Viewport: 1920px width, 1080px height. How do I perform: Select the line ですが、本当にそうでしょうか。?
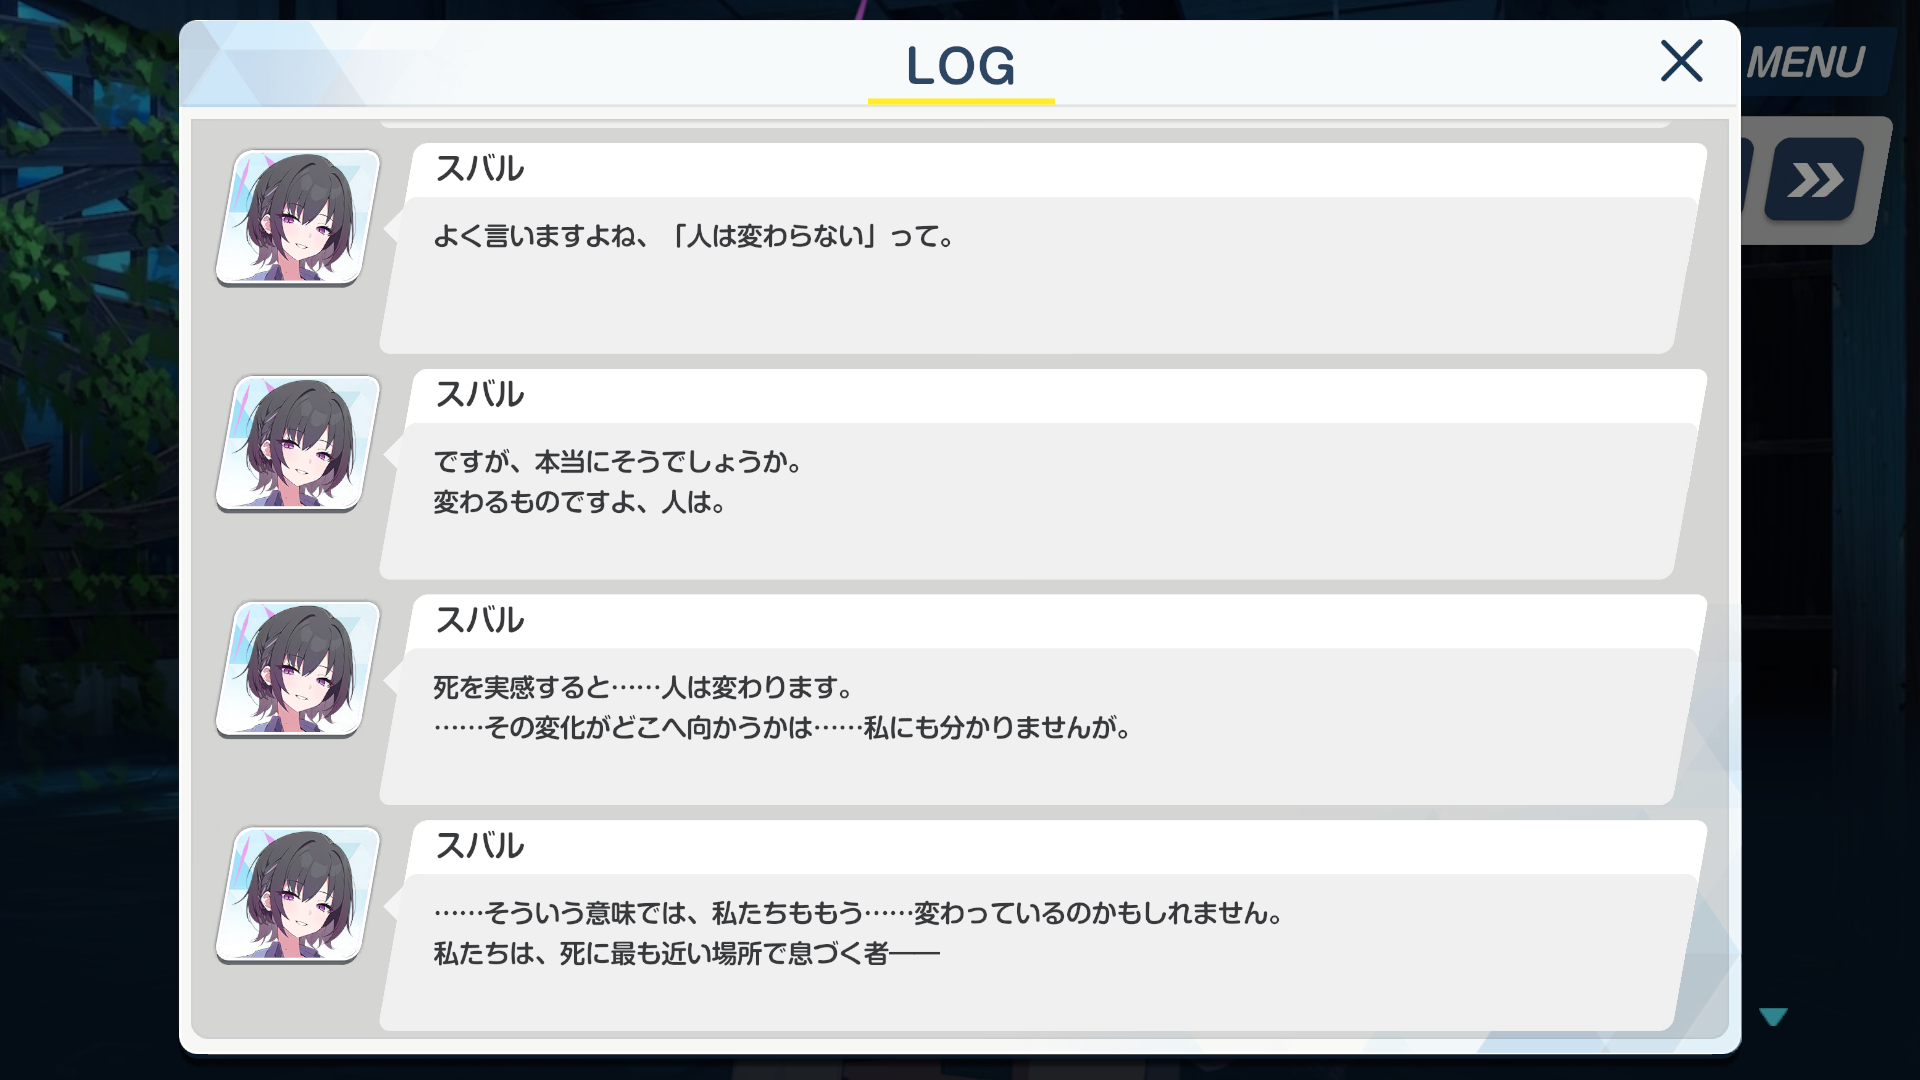(618, 462)
